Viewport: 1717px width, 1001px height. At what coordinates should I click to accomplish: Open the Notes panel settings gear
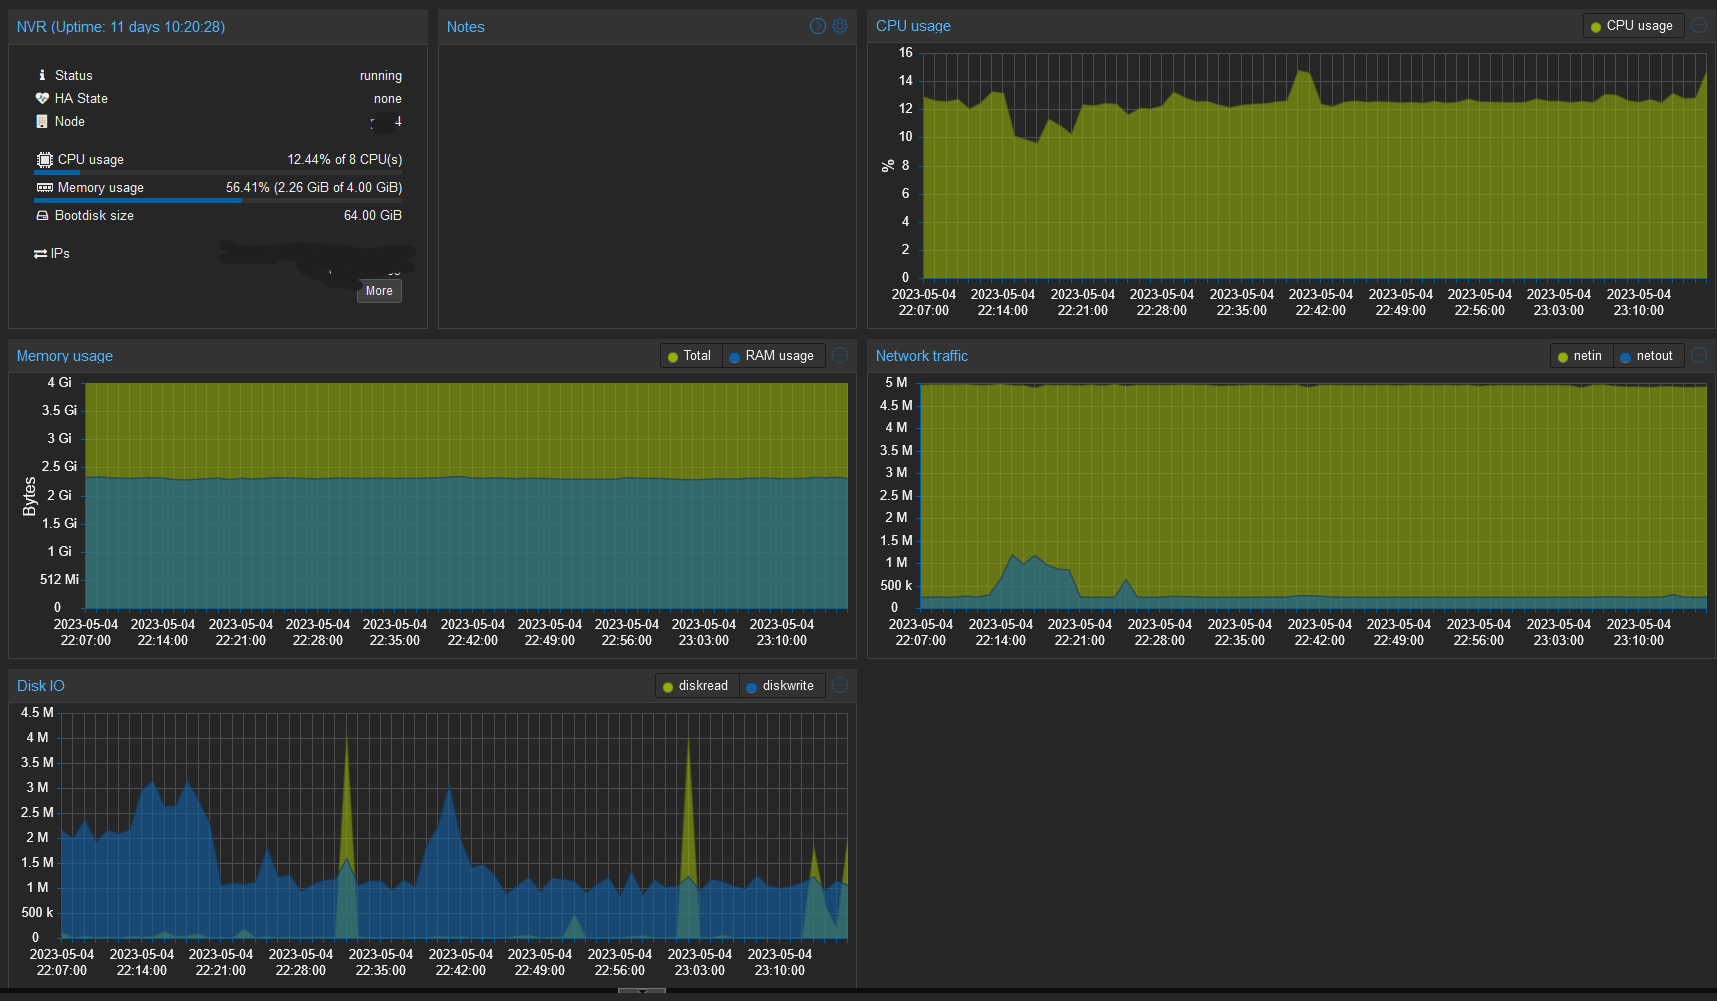[x=840, y=26]
